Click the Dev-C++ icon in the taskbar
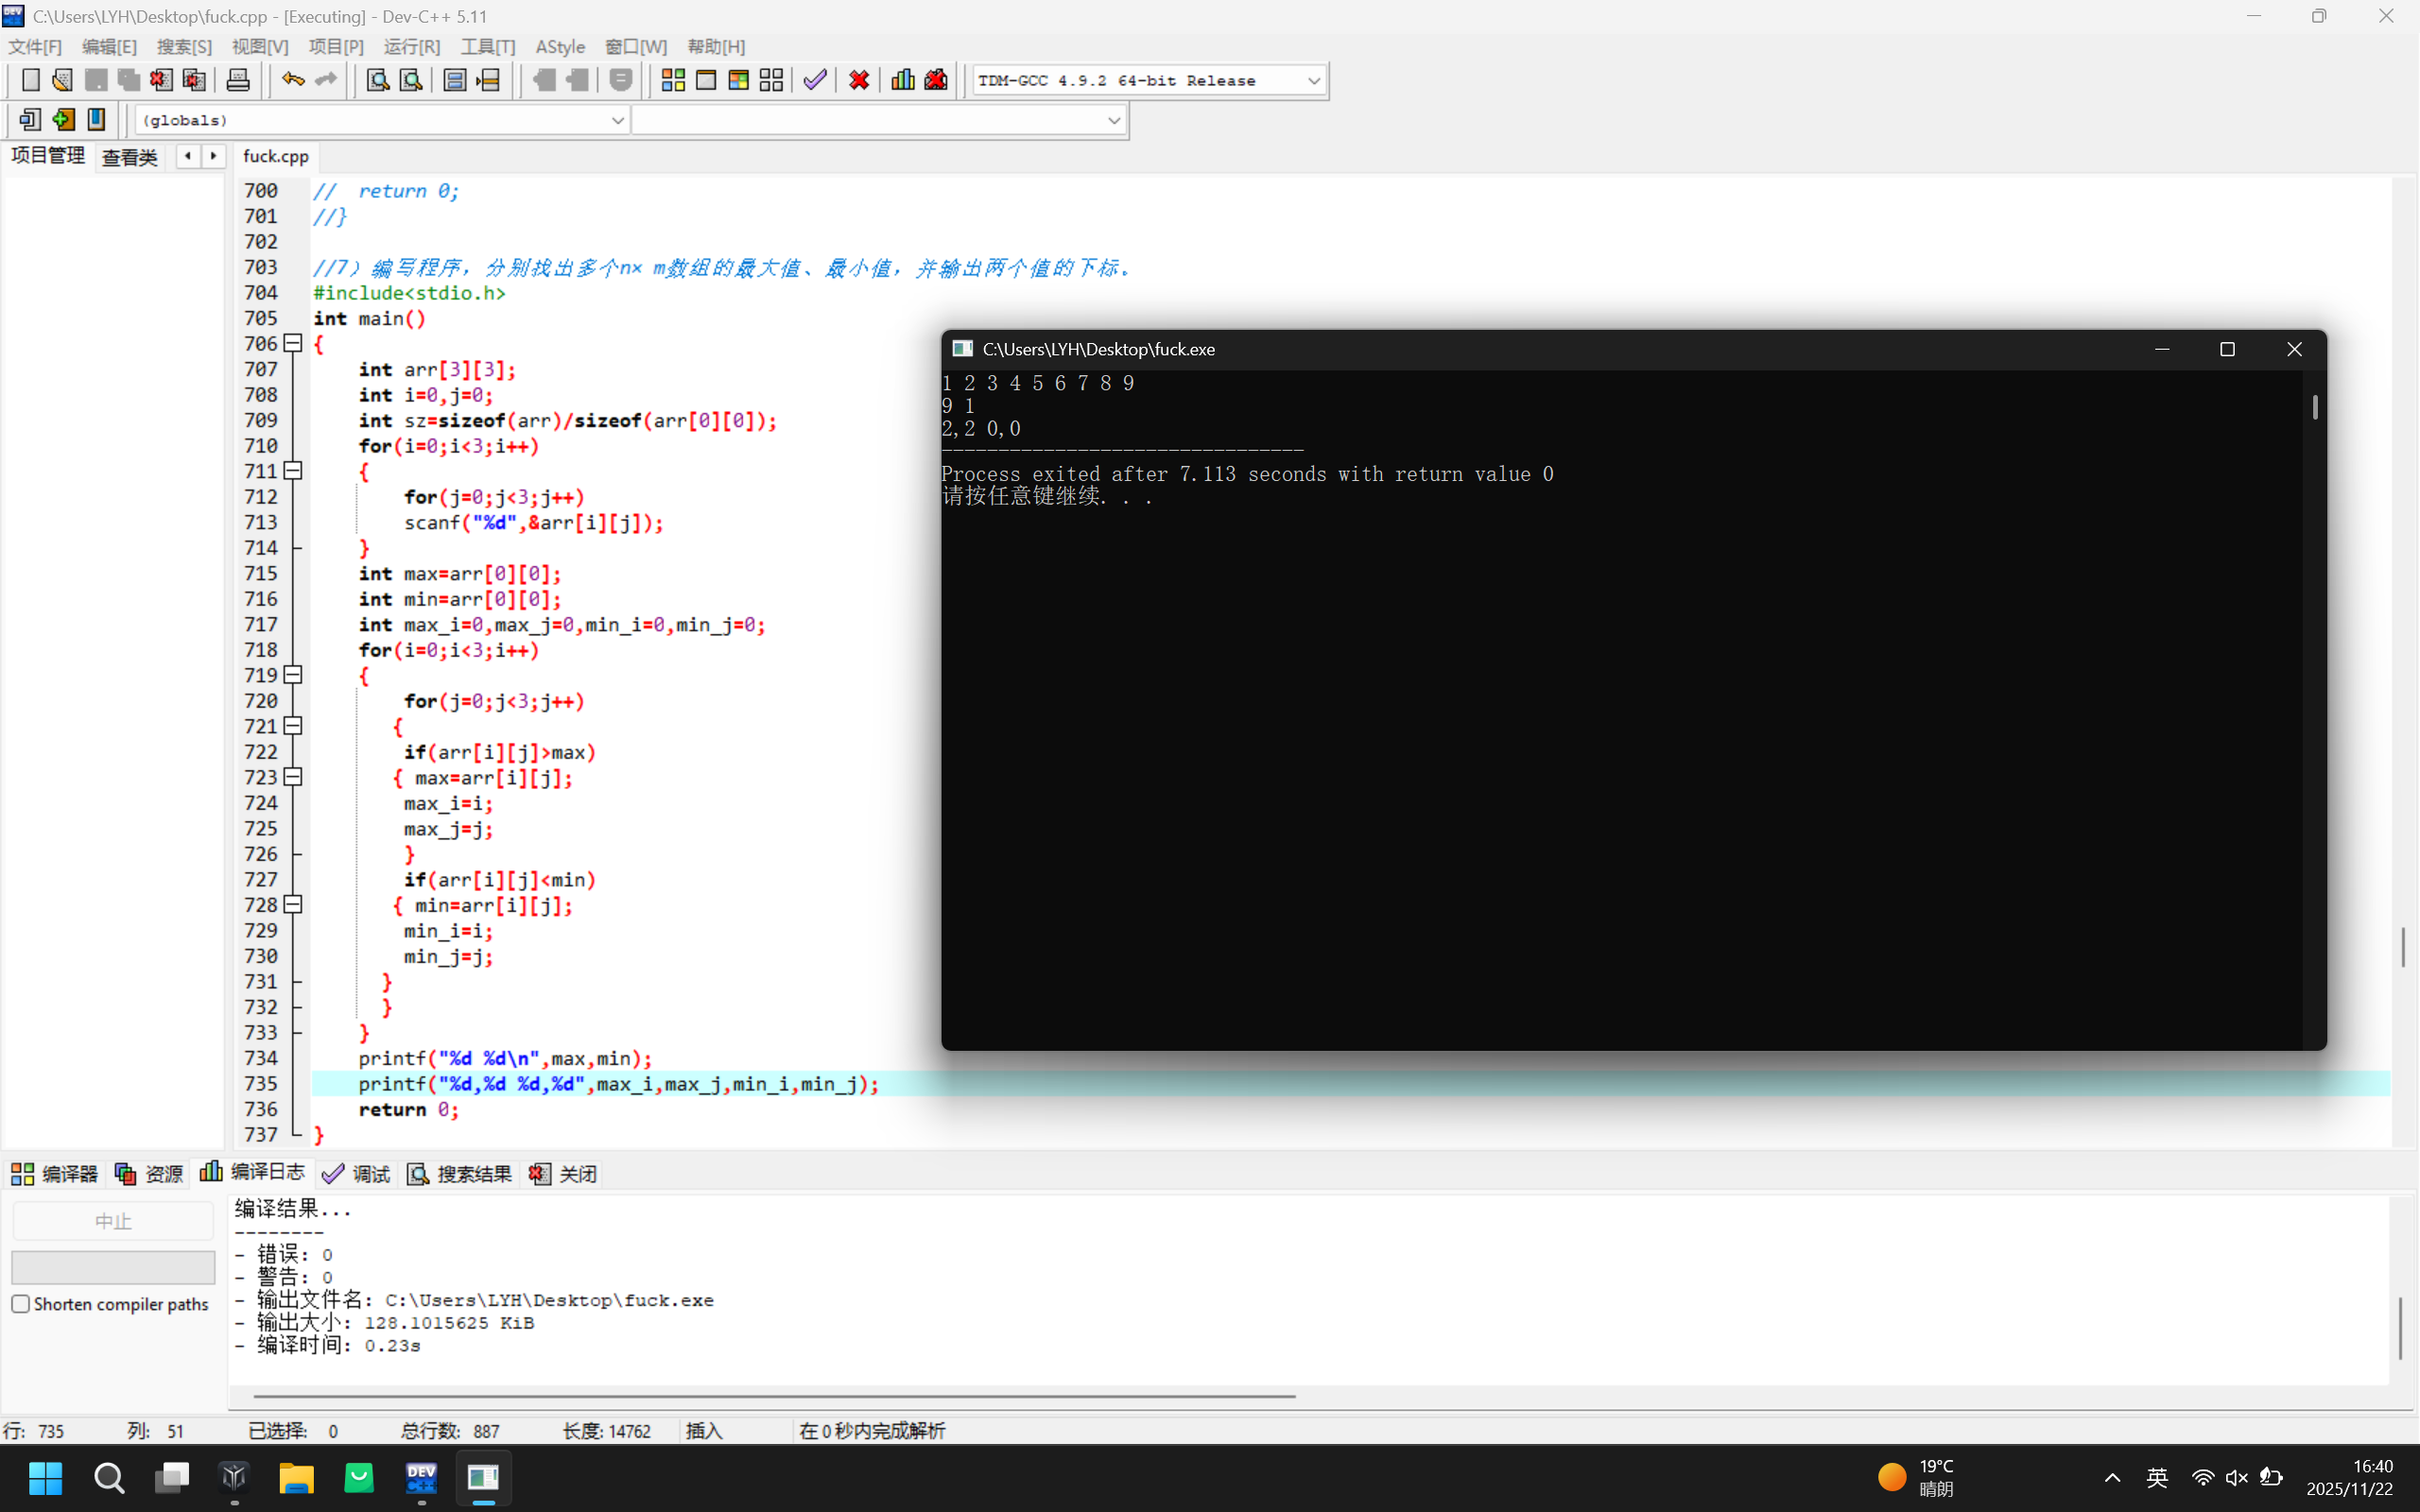Image resolution: width=2420 pixels, height=1512 pixels. [421, 1477]
